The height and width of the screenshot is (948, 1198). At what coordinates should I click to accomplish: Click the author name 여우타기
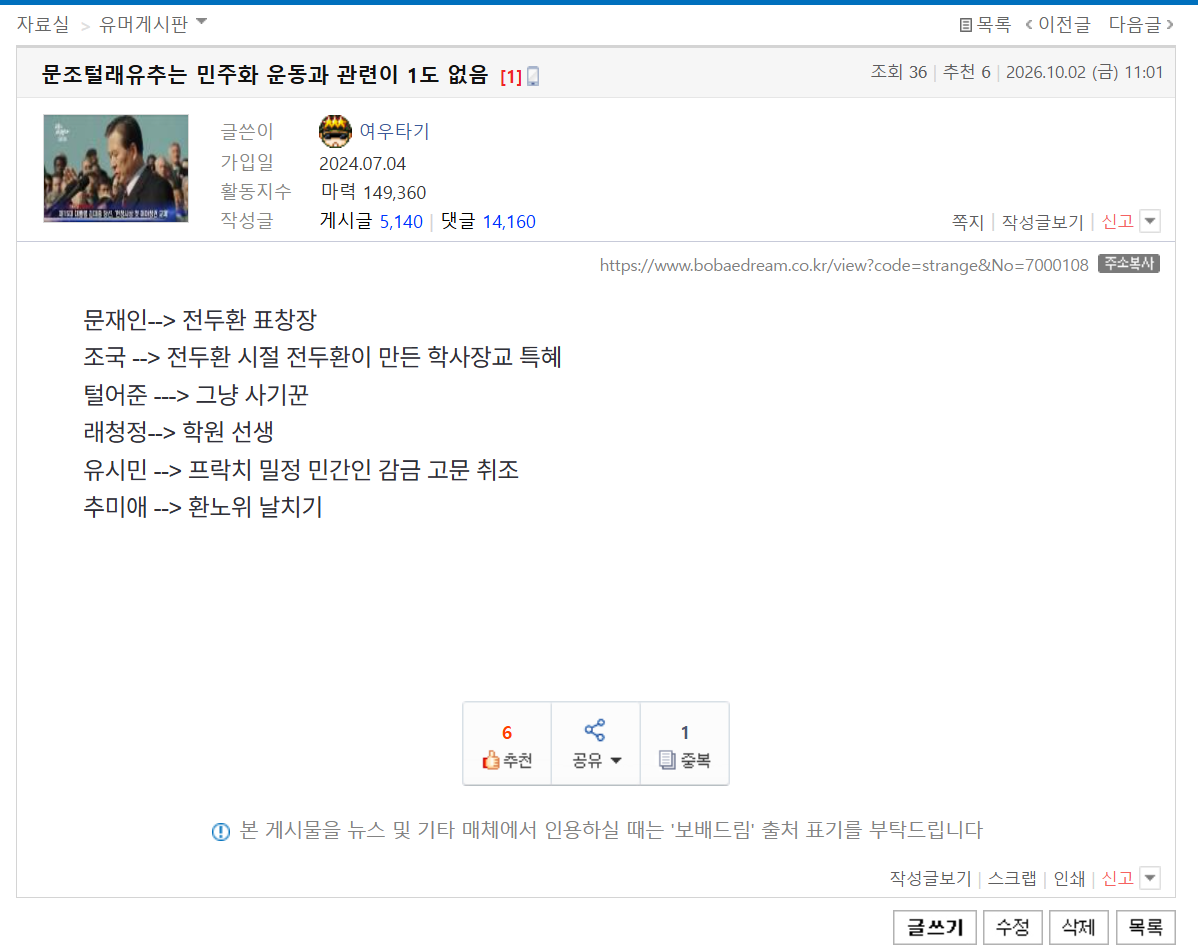pyautogui.click(x=394, y=131)
